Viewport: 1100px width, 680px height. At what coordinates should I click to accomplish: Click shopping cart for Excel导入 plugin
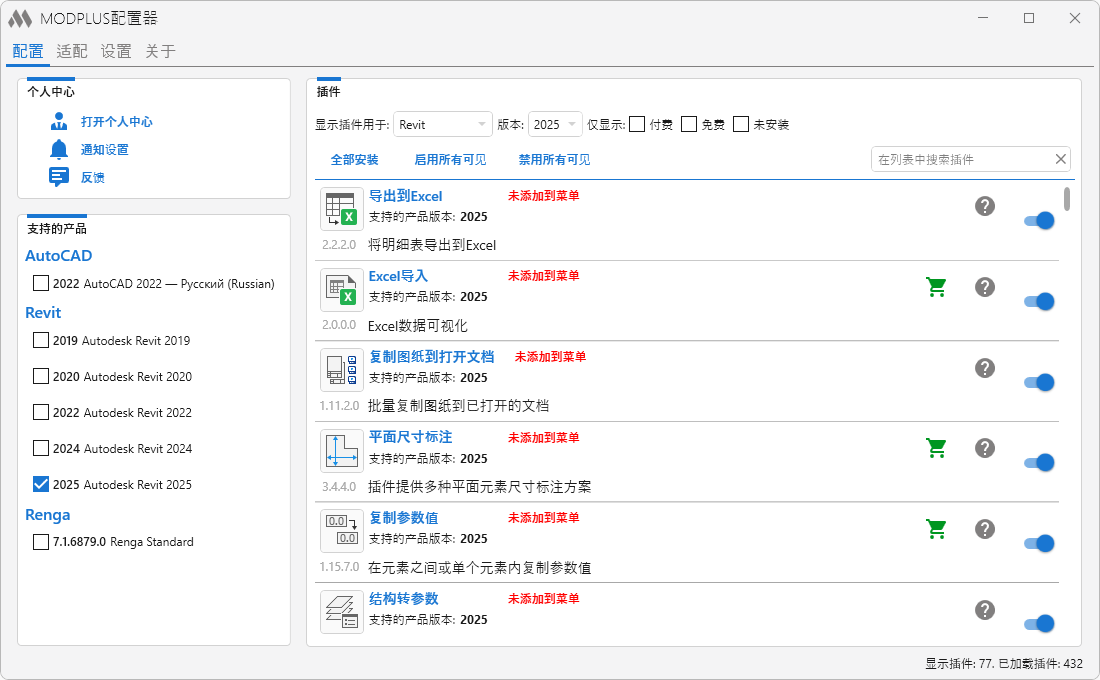click(937, 287)
